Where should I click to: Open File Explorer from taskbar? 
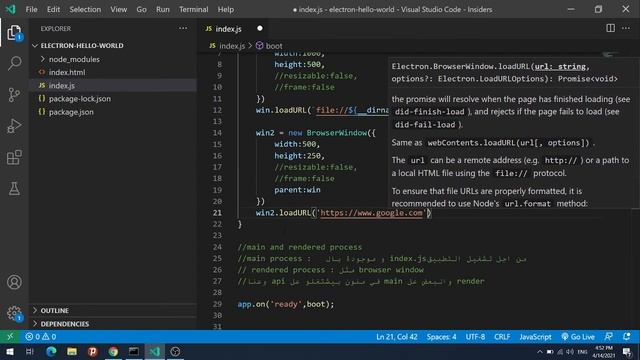click(x=72, y=351)
